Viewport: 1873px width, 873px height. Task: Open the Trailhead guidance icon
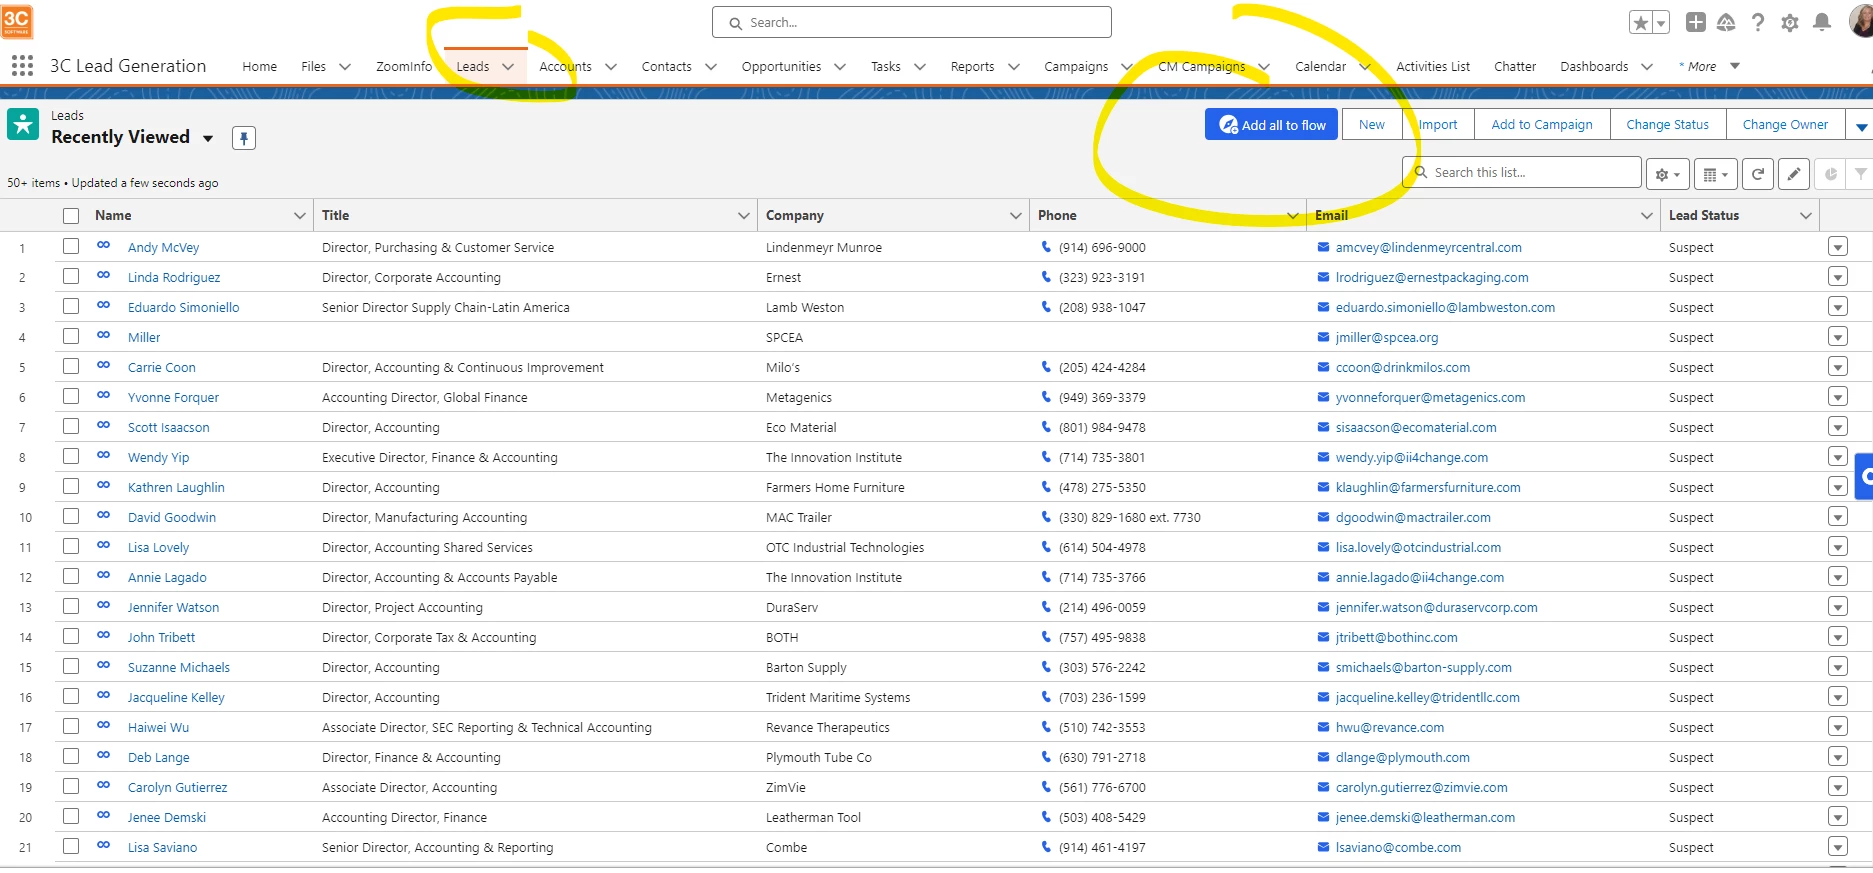click(1726, 22)
